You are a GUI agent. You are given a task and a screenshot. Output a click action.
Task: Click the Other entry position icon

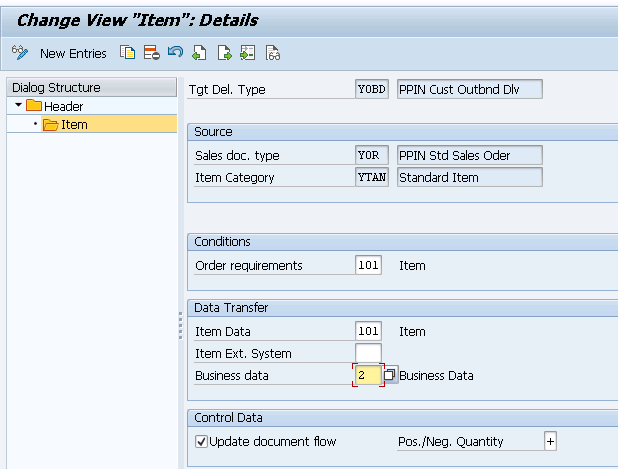[x=248, y=52]
